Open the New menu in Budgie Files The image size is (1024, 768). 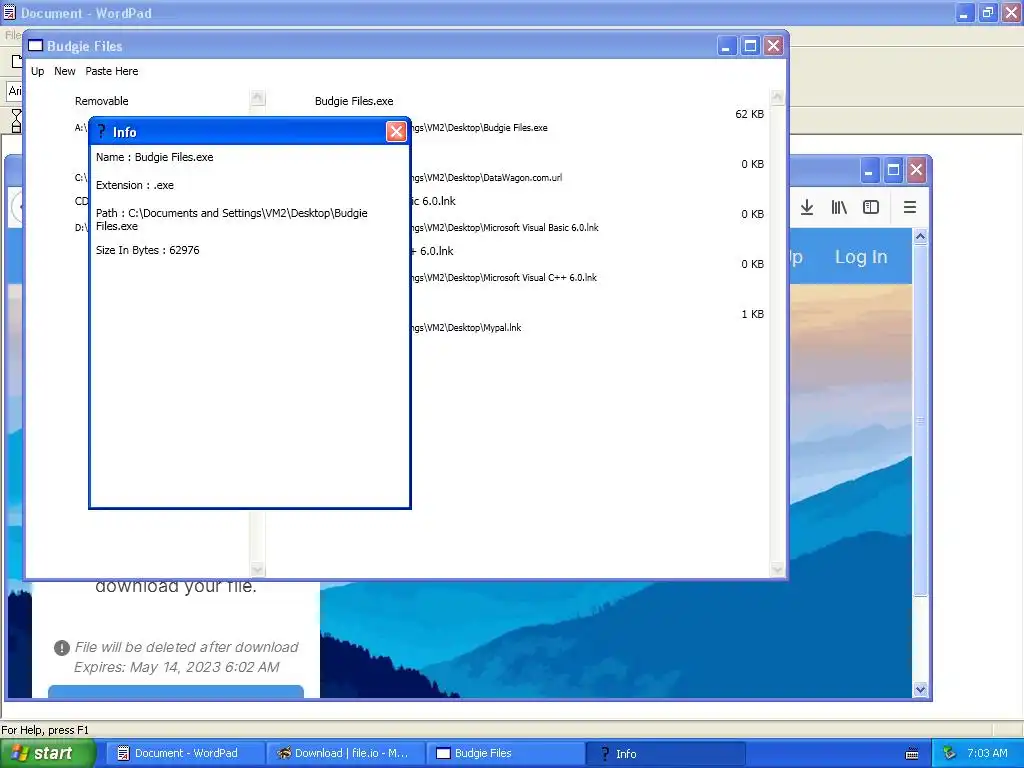click(65, 71)
